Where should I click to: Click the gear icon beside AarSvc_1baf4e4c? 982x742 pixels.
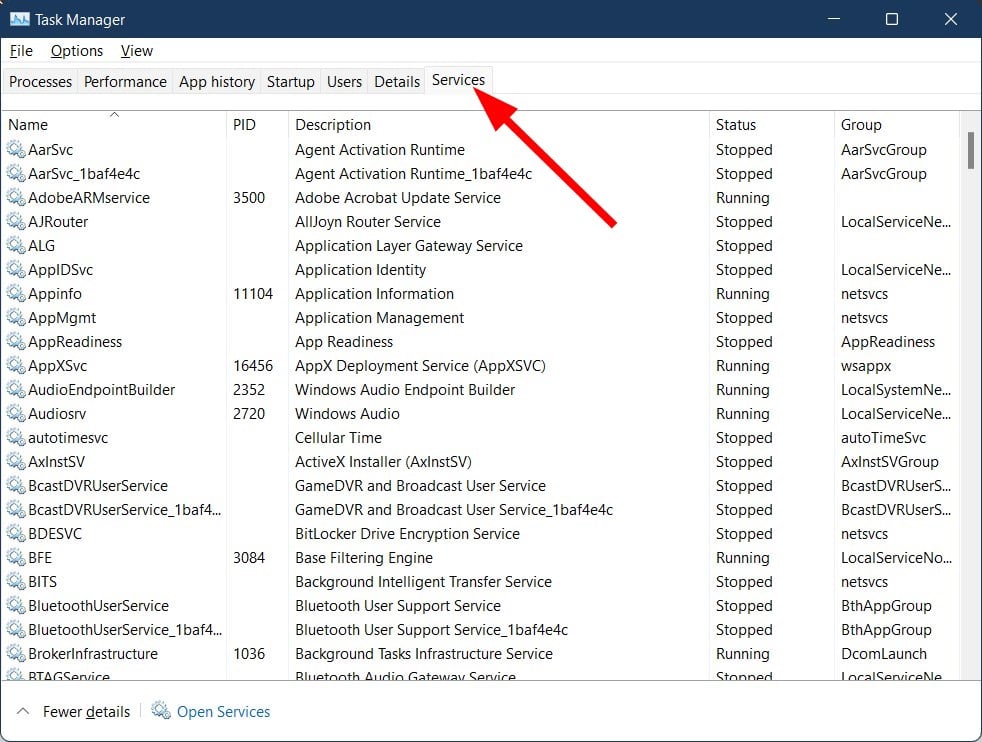click(x=16, y=173)
